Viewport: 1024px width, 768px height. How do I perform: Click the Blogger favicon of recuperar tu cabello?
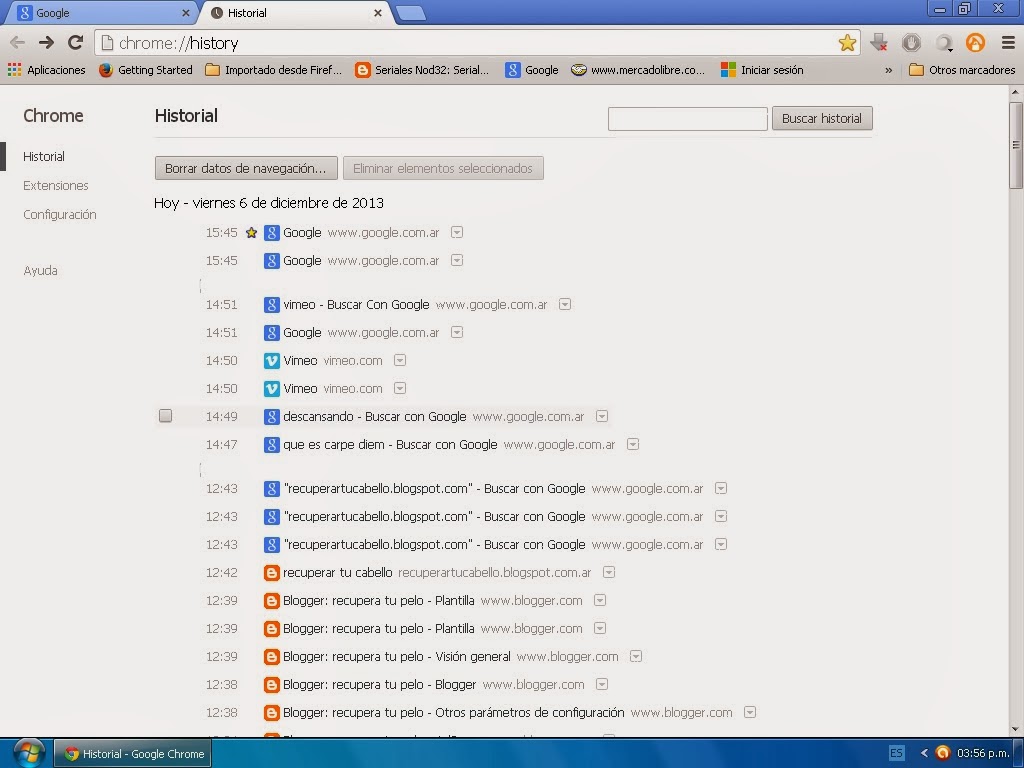(272, 573)
